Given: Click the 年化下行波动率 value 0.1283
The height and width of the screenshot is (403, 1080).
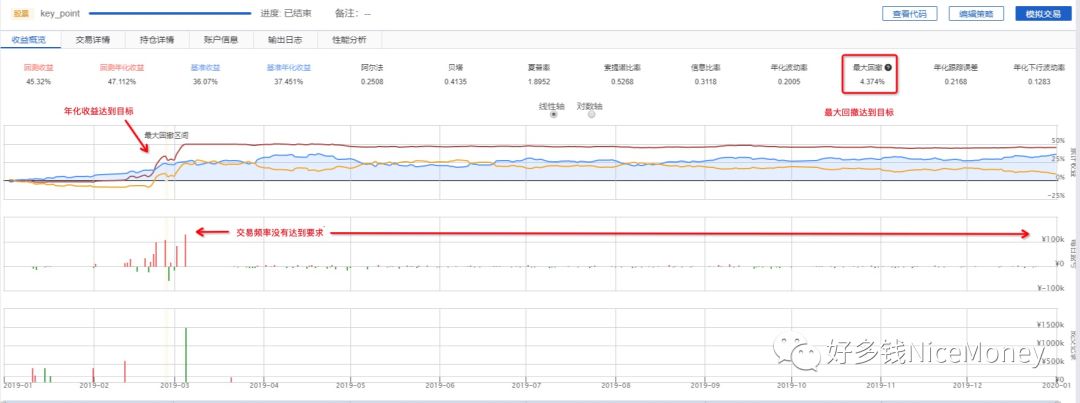Looking at the screenshot, I should tap(1039, 81).
